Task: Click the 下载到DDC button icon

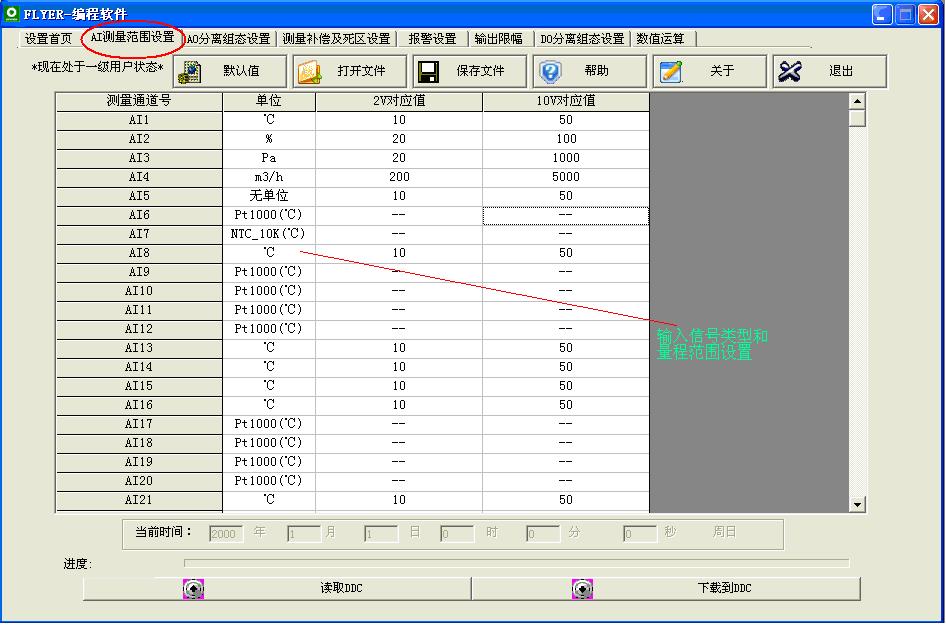Action: (582, 589)
